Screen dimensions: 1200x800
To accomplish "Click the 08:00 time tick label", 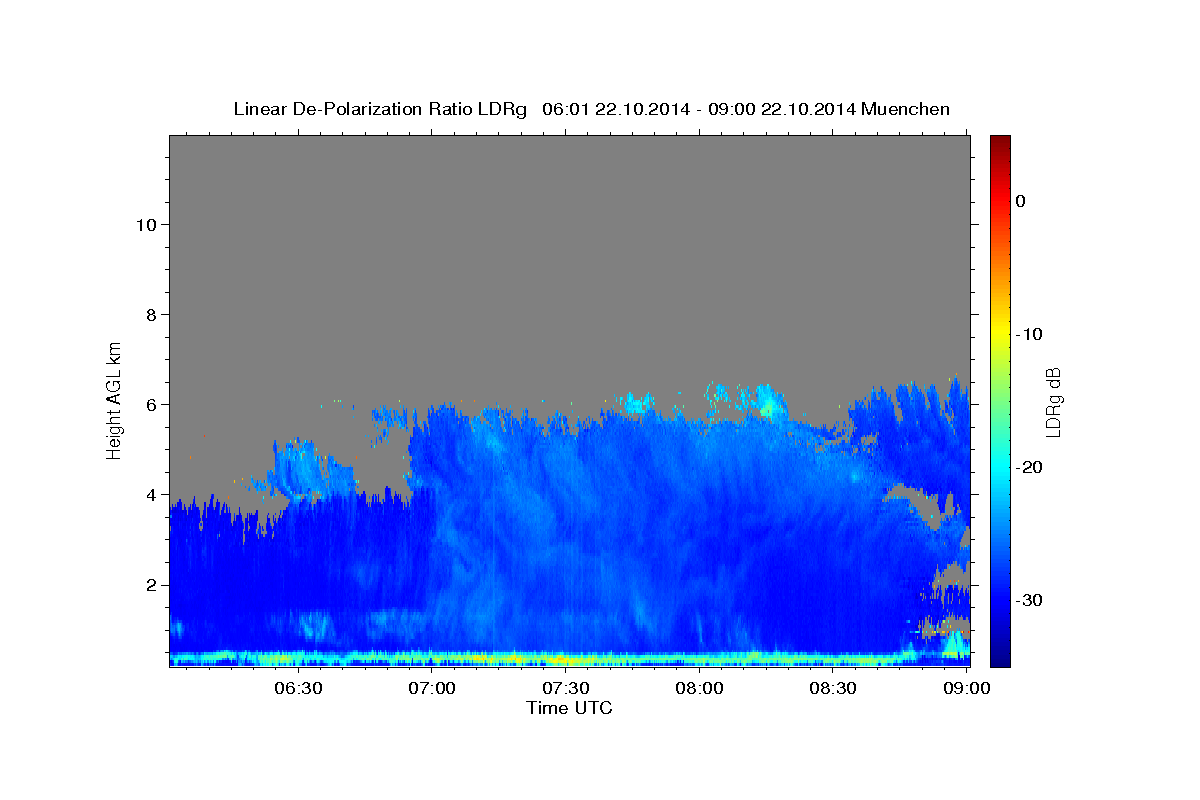I will pos(699,689).
